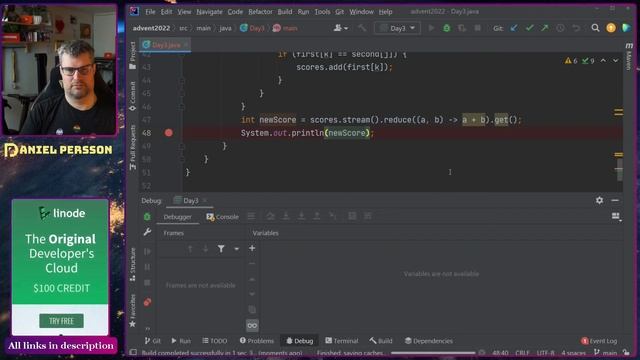This screenshot has width=640, height=360.
Task: Start debugging with the green bug icon
Action: pos(447,28)
